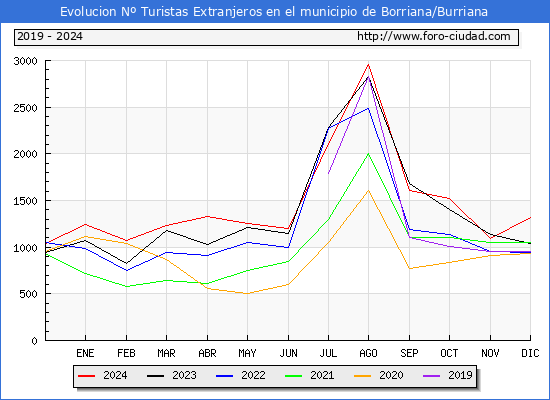Click the http://www.foro-ciudad.com URL text
The height and width of the screenshot is (400, 550).
click(434, 36)
